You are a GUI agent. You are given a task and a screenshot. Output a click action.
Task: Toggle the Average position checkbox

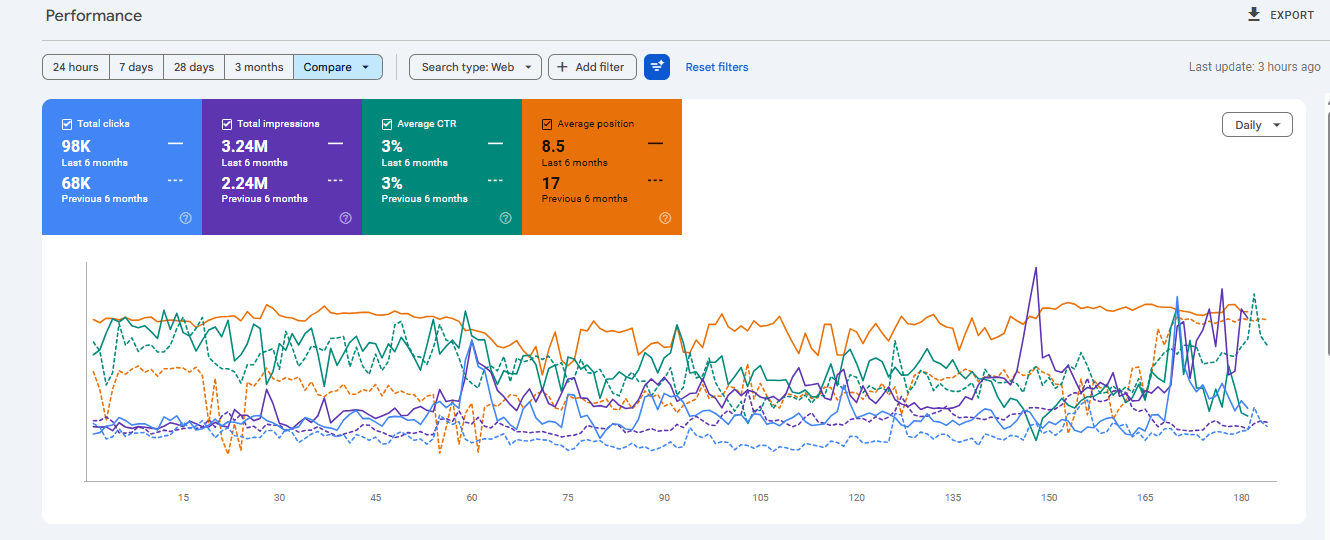click(547, 124)
